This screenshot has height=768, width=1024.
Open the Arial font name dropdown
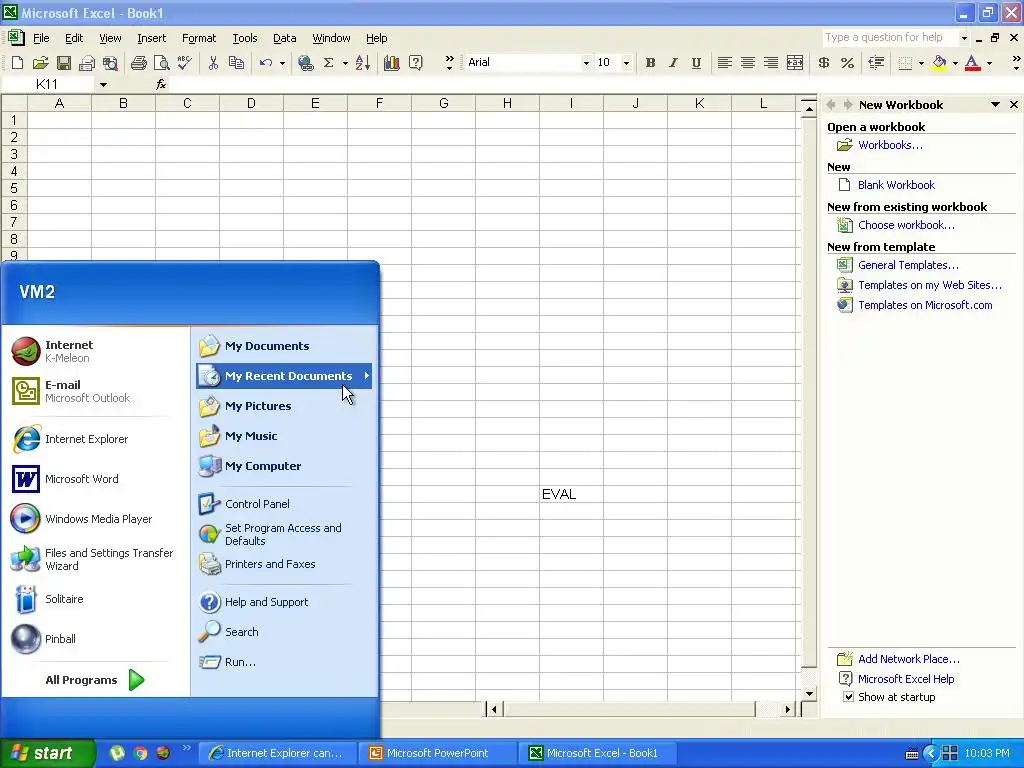pos(586,63)
